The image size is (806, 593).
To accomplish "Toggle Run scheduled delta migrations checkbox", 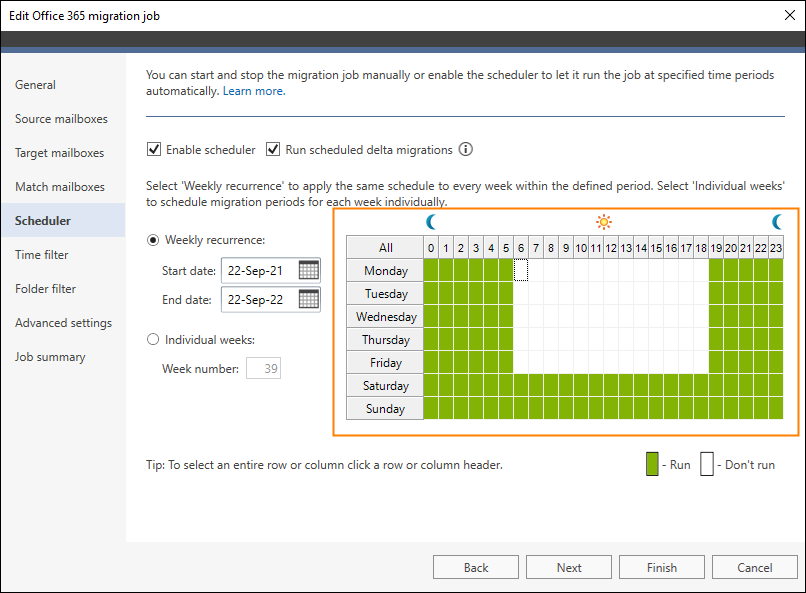I will (273, 150).
